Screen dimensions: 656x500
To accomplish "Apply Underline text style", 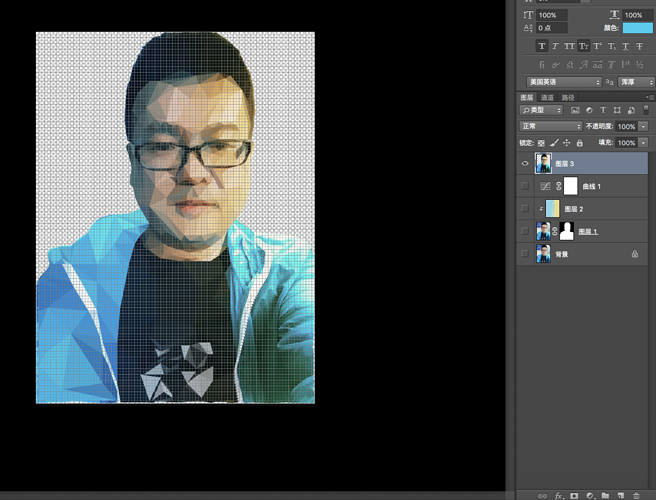I will click(625, 46).
